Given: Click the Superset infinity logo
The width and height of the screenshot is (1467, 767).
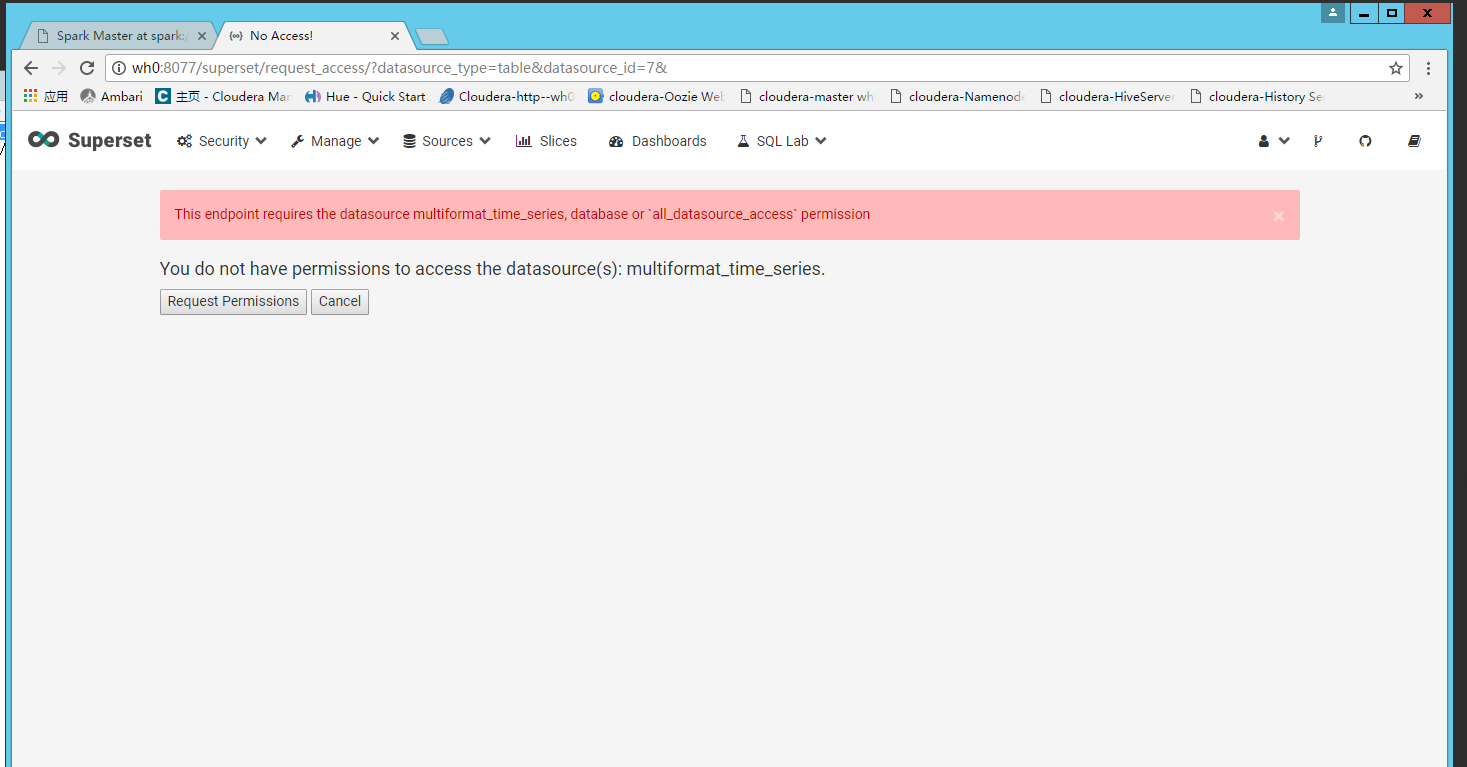Looking at the screenshot, I should pyautogui.click(x=44, y=140).
